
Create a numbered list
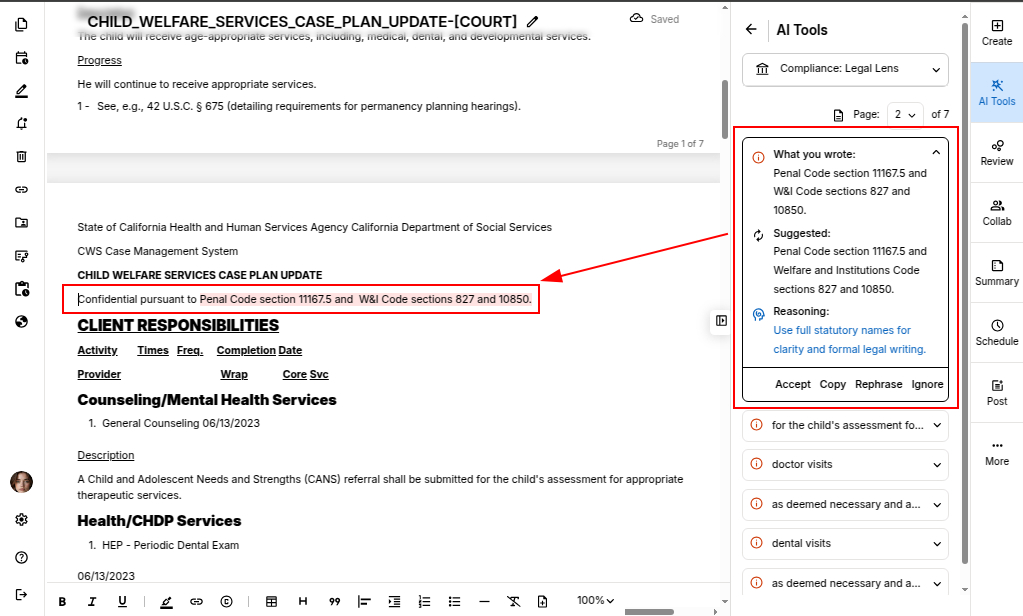pos(424,601)
